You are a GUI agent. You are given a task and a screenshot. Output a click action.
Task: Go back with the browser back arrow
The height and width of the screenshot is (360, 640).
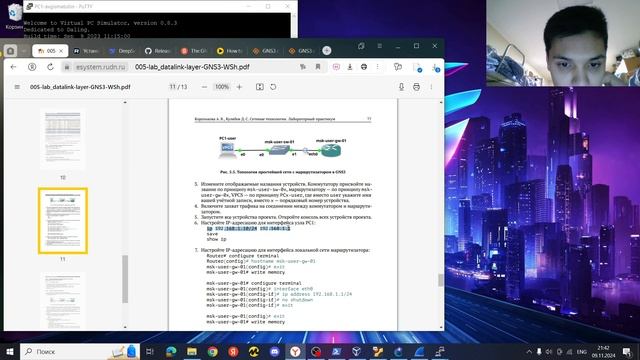pos(13,67)
